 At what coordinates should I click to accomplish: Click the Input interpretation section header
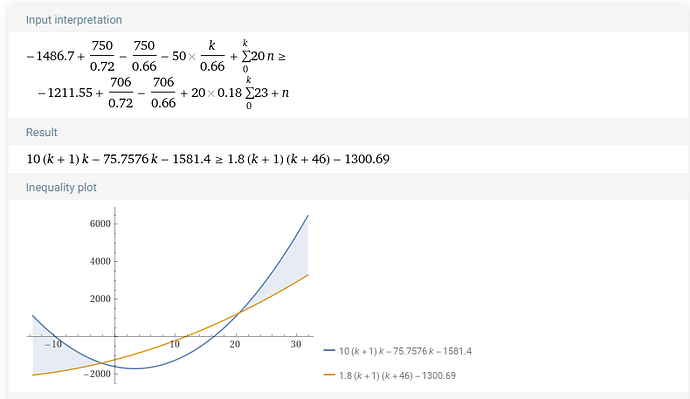point(73,20)
